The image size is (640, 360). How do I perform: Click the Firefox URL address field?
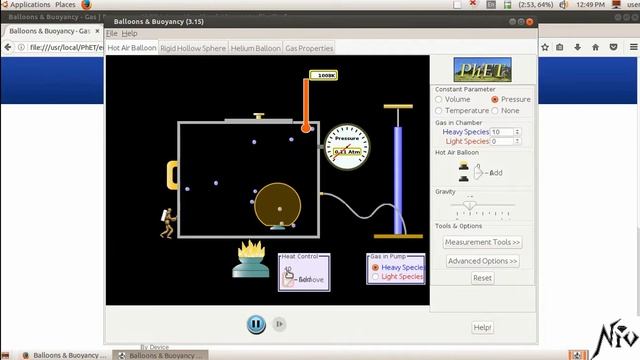pos(67,47)
